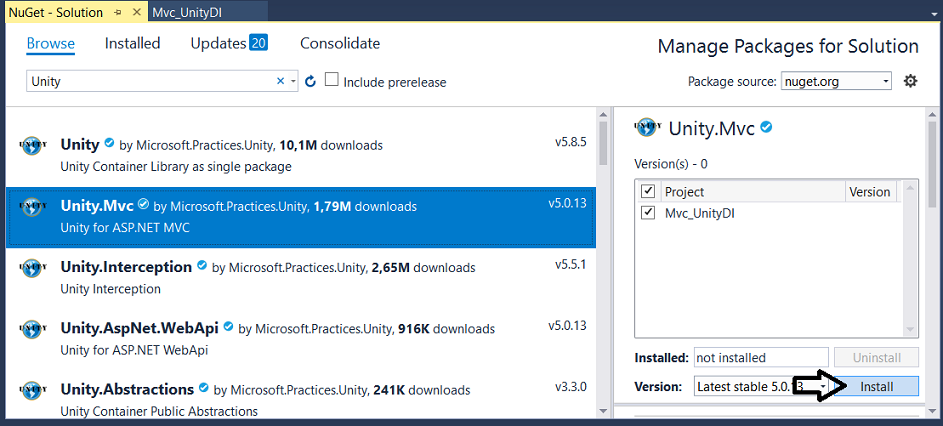Click verified badge beside Unity.AspNet.WebApi
943x426 pixels.
pos(229,327)
